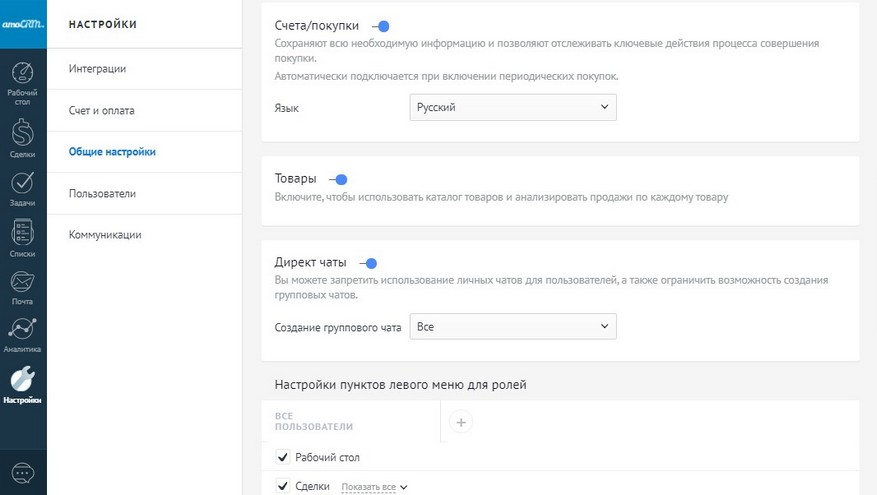Click the Настройки settings icon
This screenshot has width=877, height=495.
point(23,380)
